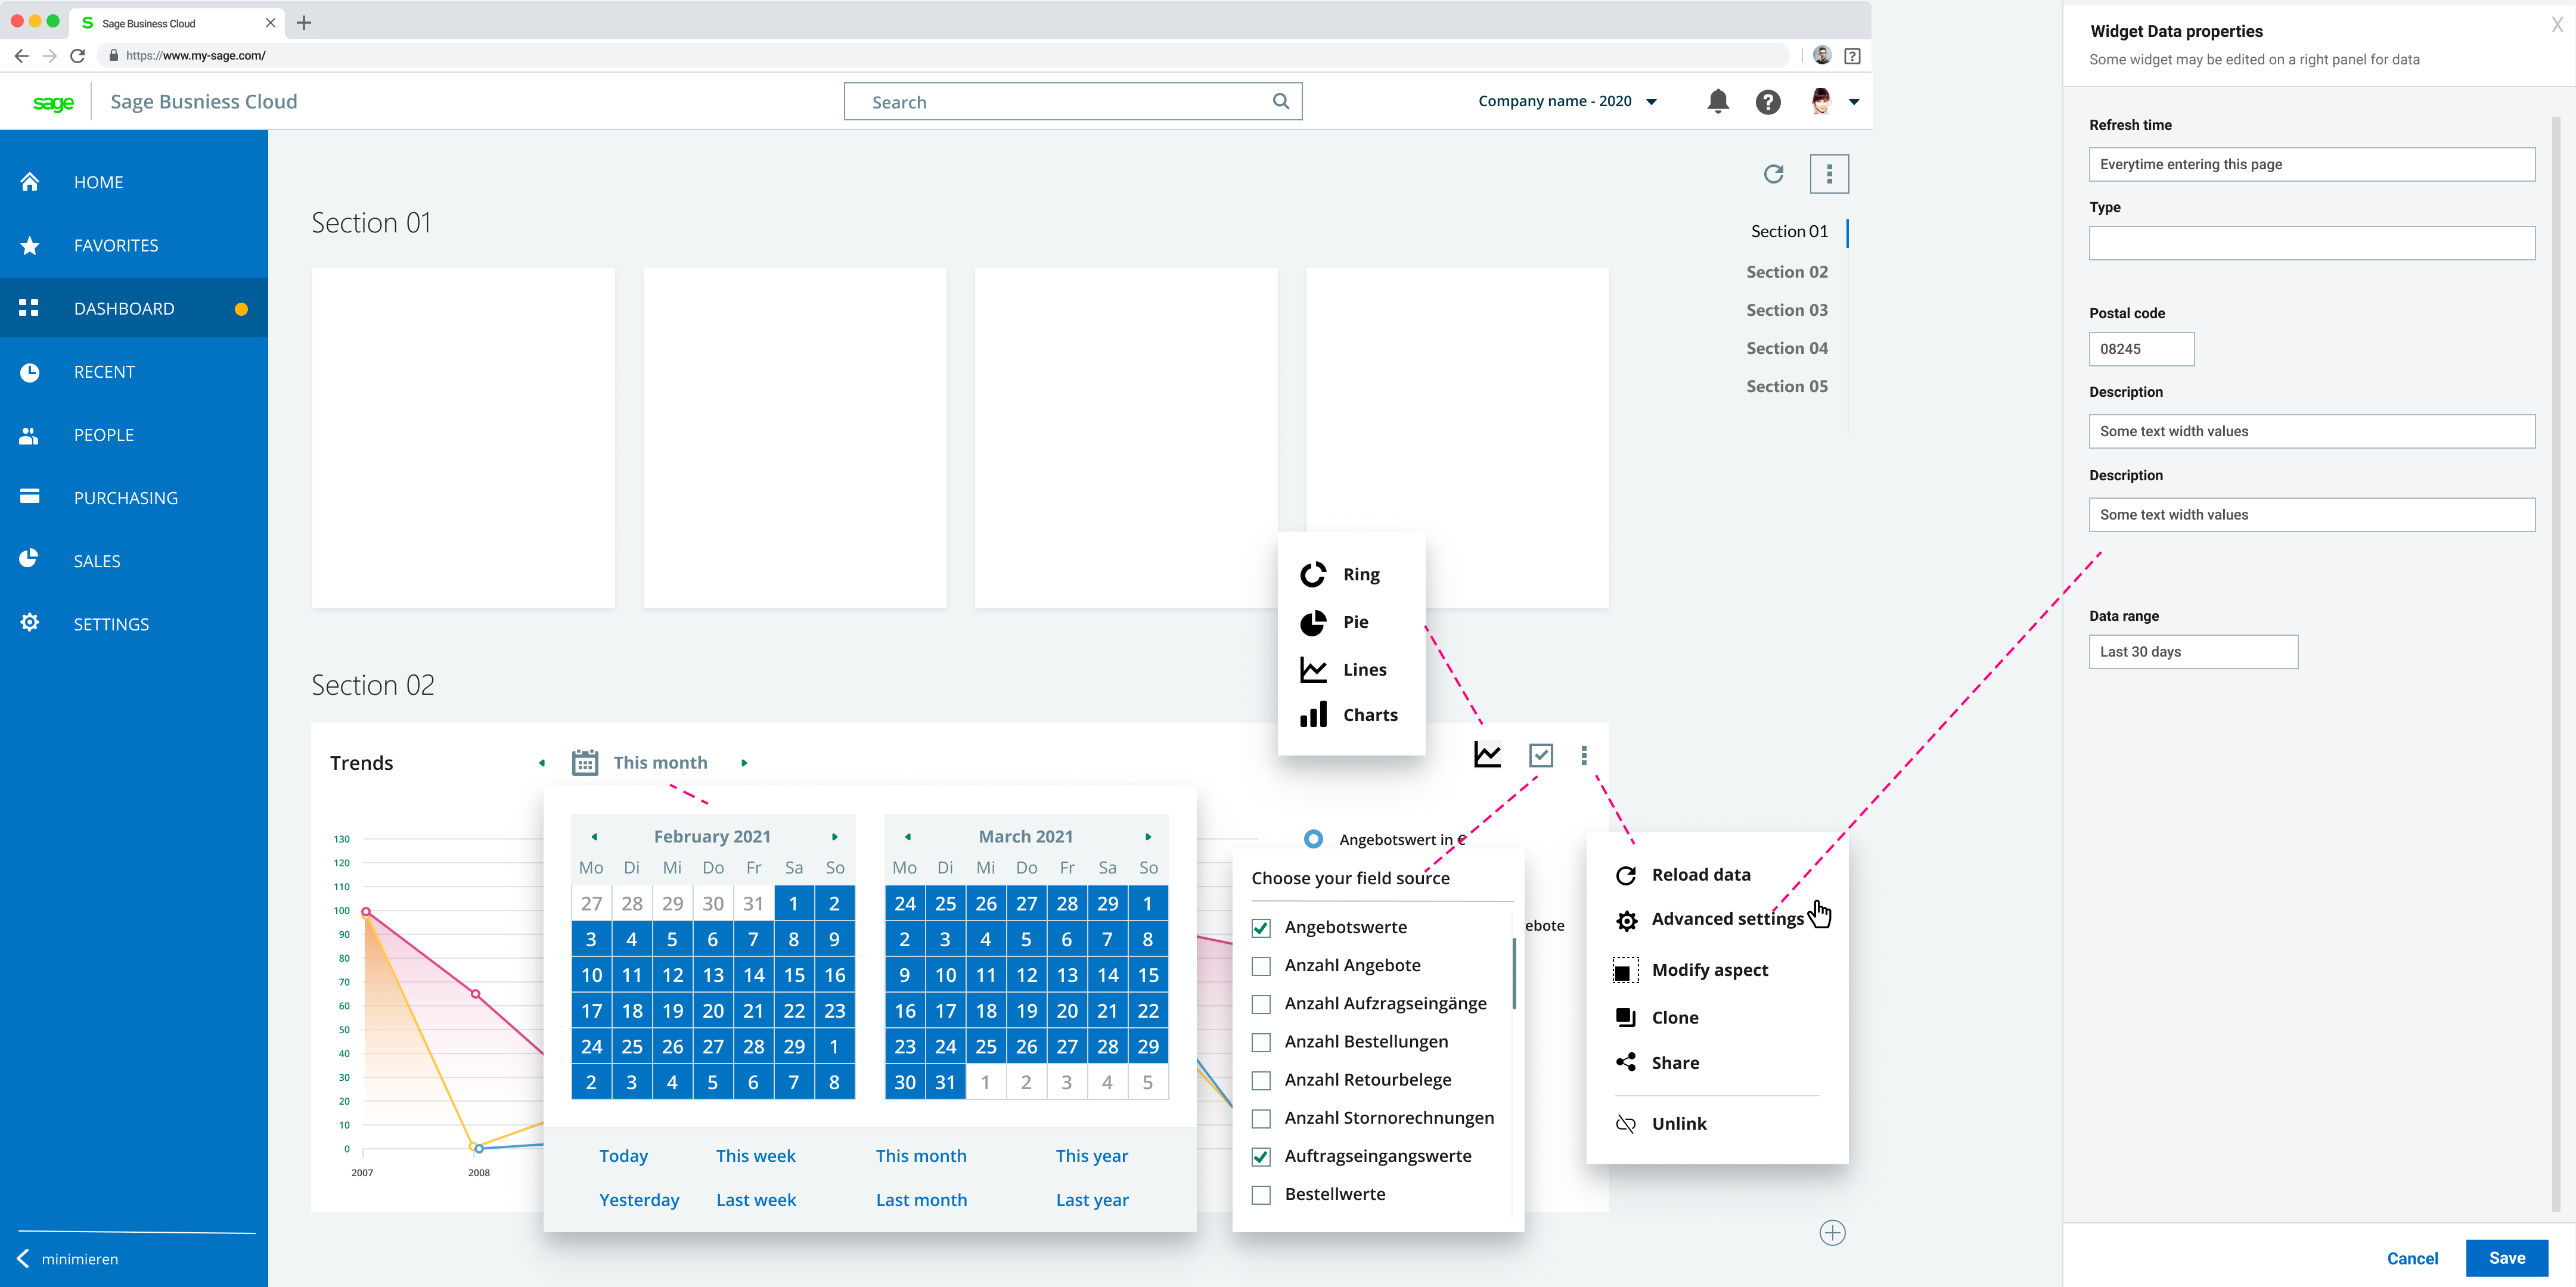Select the Last month quick link
Screen dimensions: 2576x1287
(x=921, y=1199)
